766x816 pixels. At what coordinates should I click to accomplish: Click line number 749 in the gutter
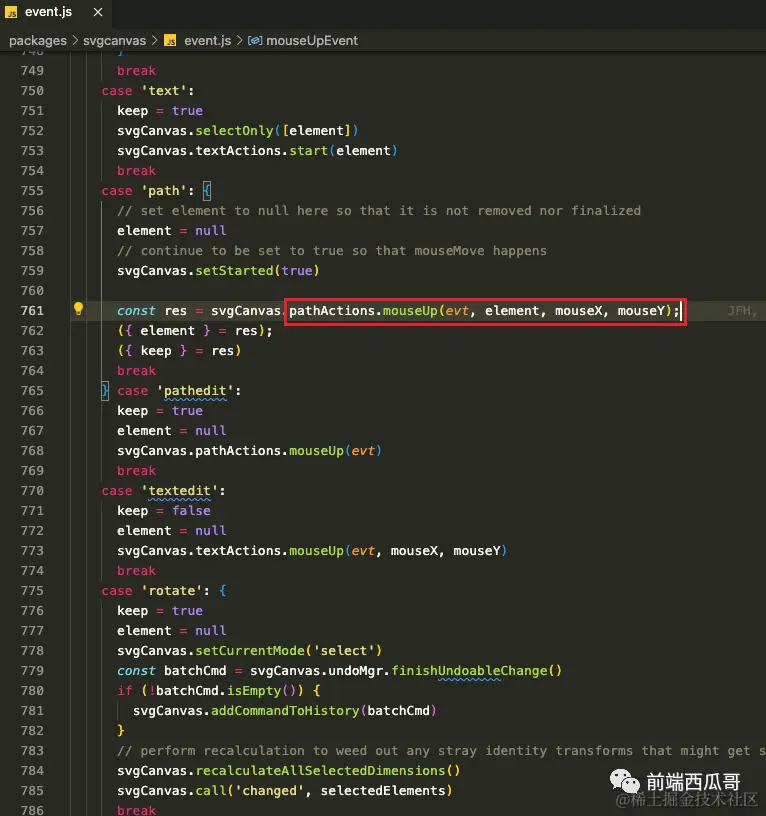(32, 71)
